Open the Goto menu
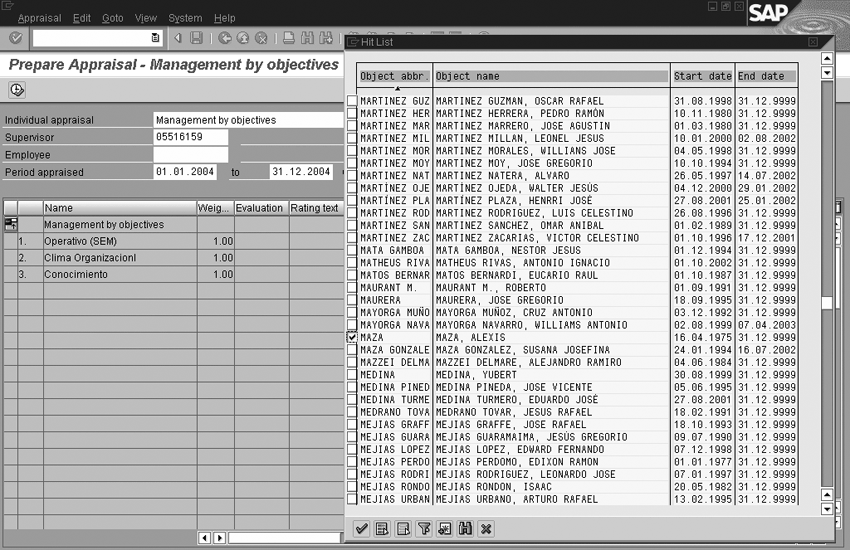 (113, 18)
